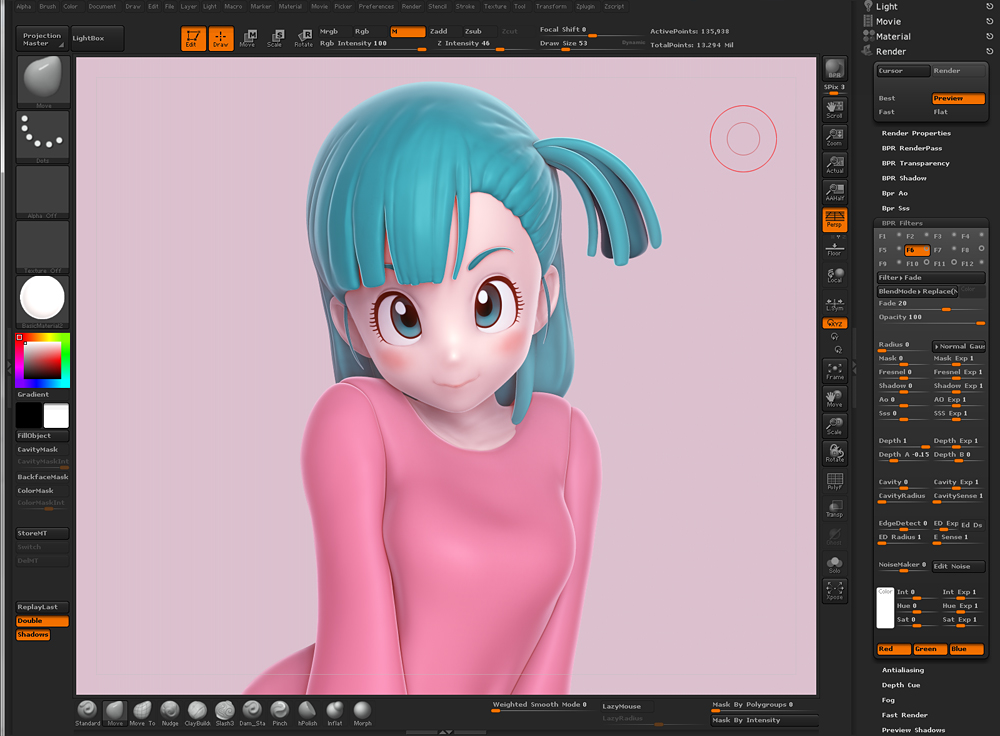
Task: Toggle the Floor grid
Action: 834,249
